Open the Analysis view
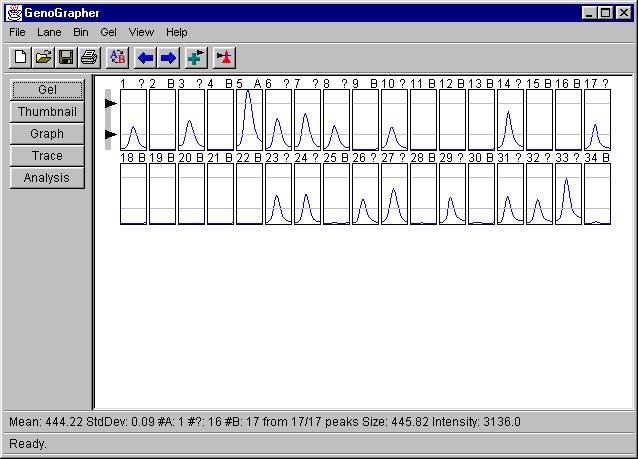 pyautogui.click(x=47, y=178)
